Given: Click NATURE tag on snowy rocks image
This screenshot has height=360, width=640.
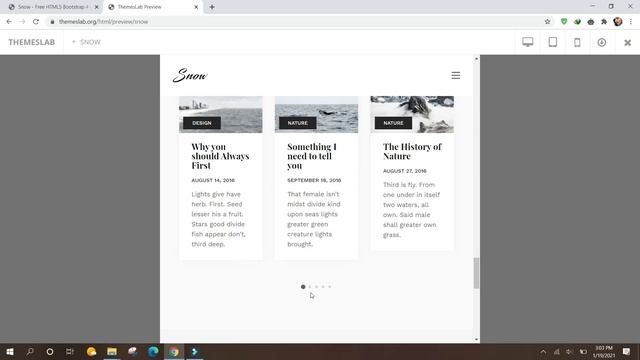Looking at the screenshot, I should [393, 123].
